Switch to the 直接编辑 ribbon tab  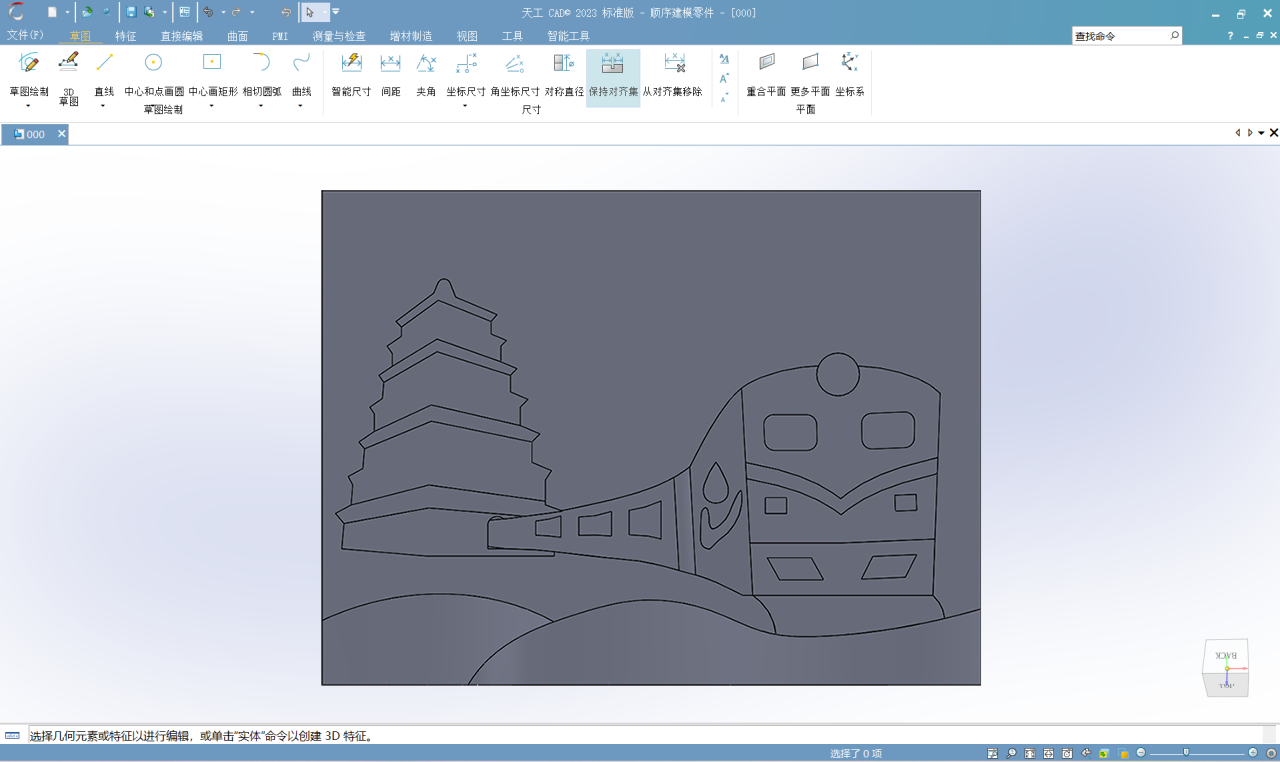181,36
